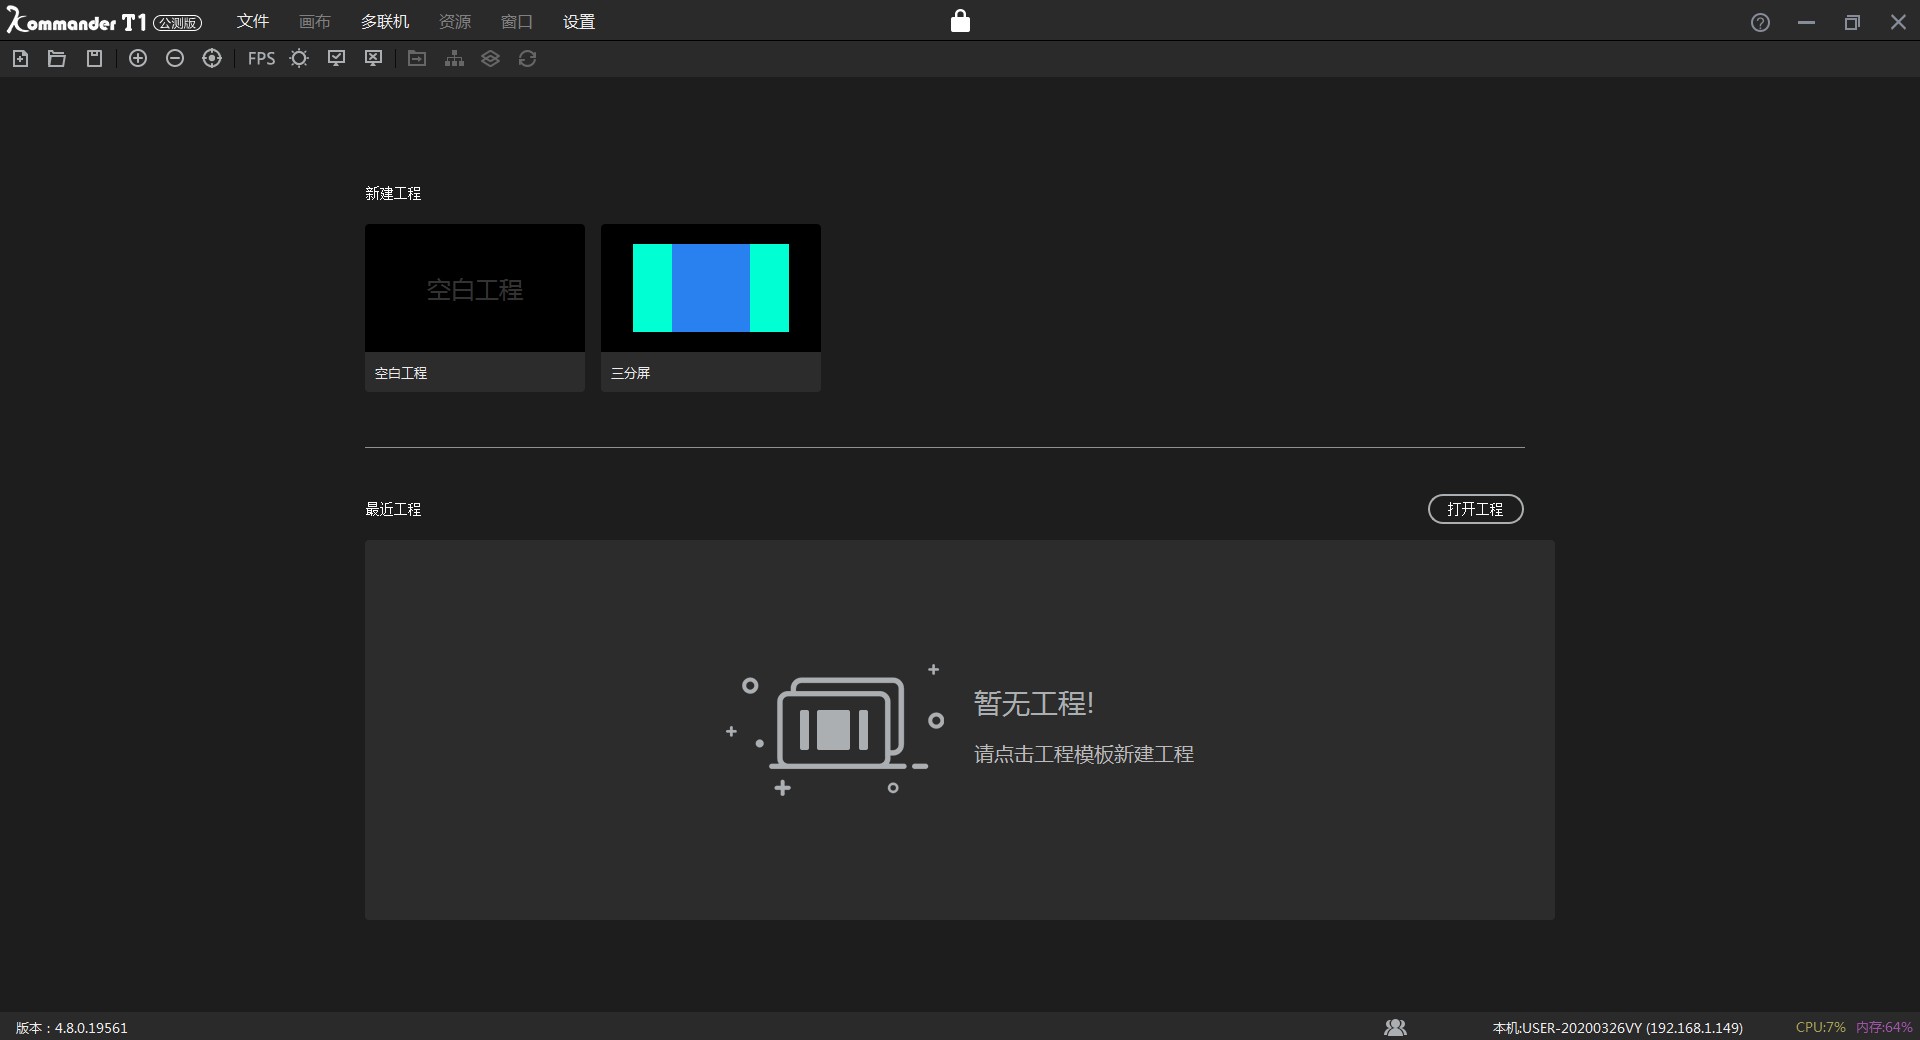1920x1040 pixels.
Task: Click the users group status bar icon
Action: (x=1395, y=1027)
